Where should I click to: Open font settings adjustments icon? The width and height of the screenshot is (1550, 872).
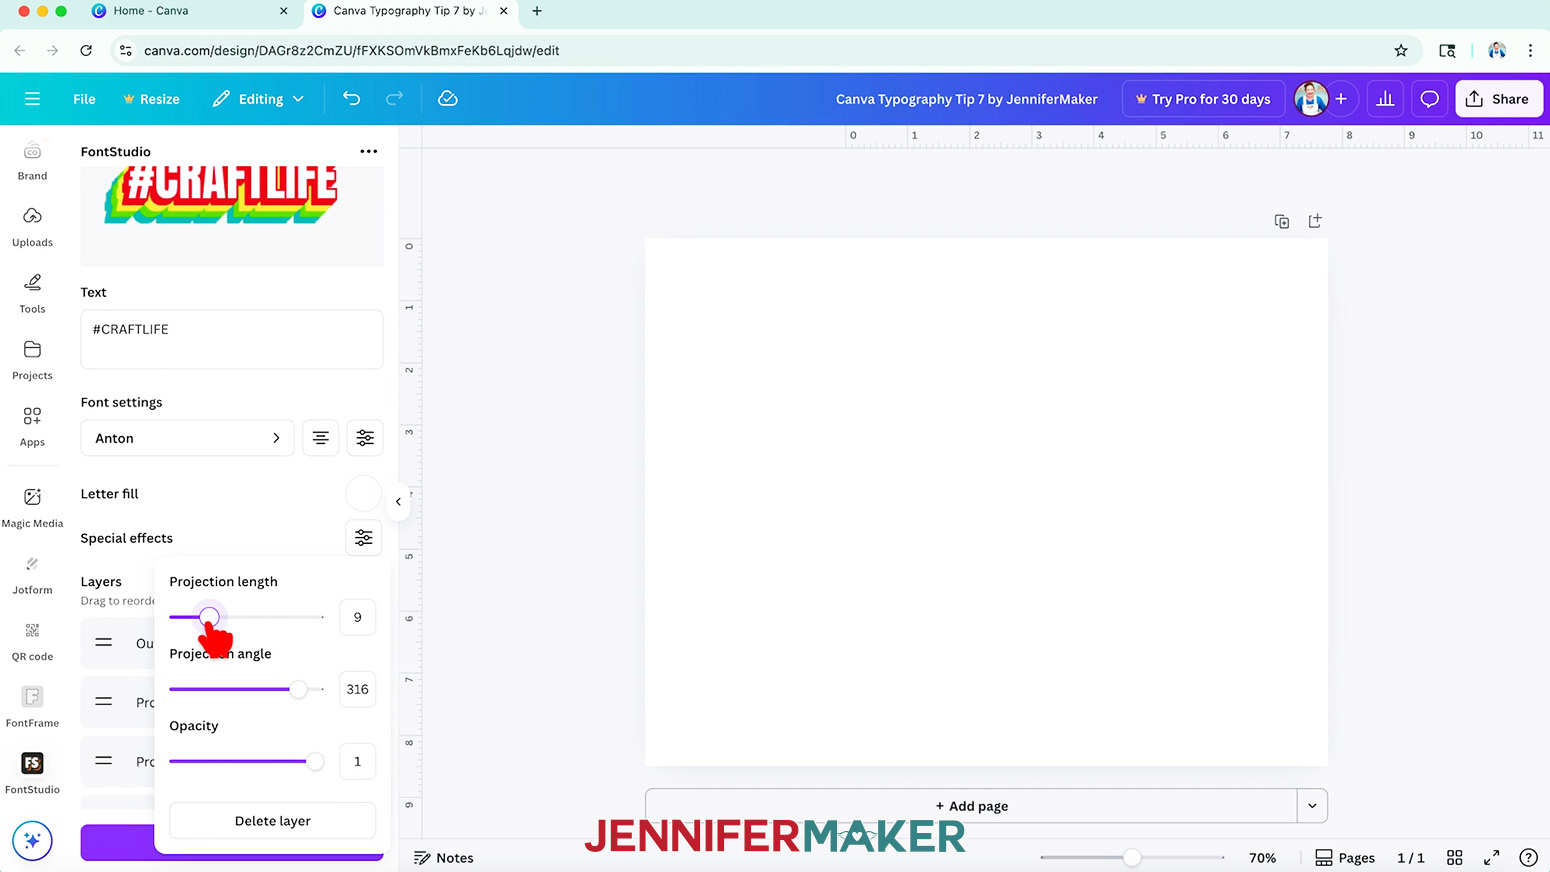pyautogui.click(x=365, y=438)
